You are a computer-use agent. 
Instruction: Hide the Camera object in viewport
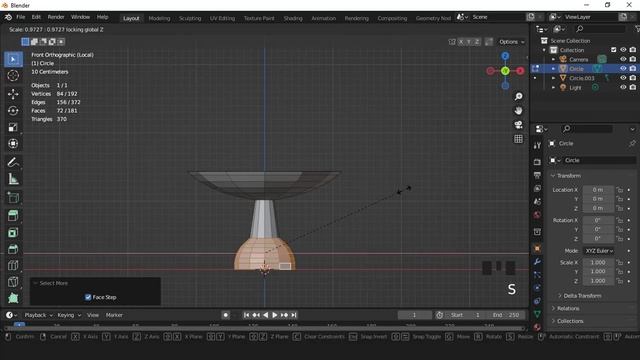click(x=623, y=59)
